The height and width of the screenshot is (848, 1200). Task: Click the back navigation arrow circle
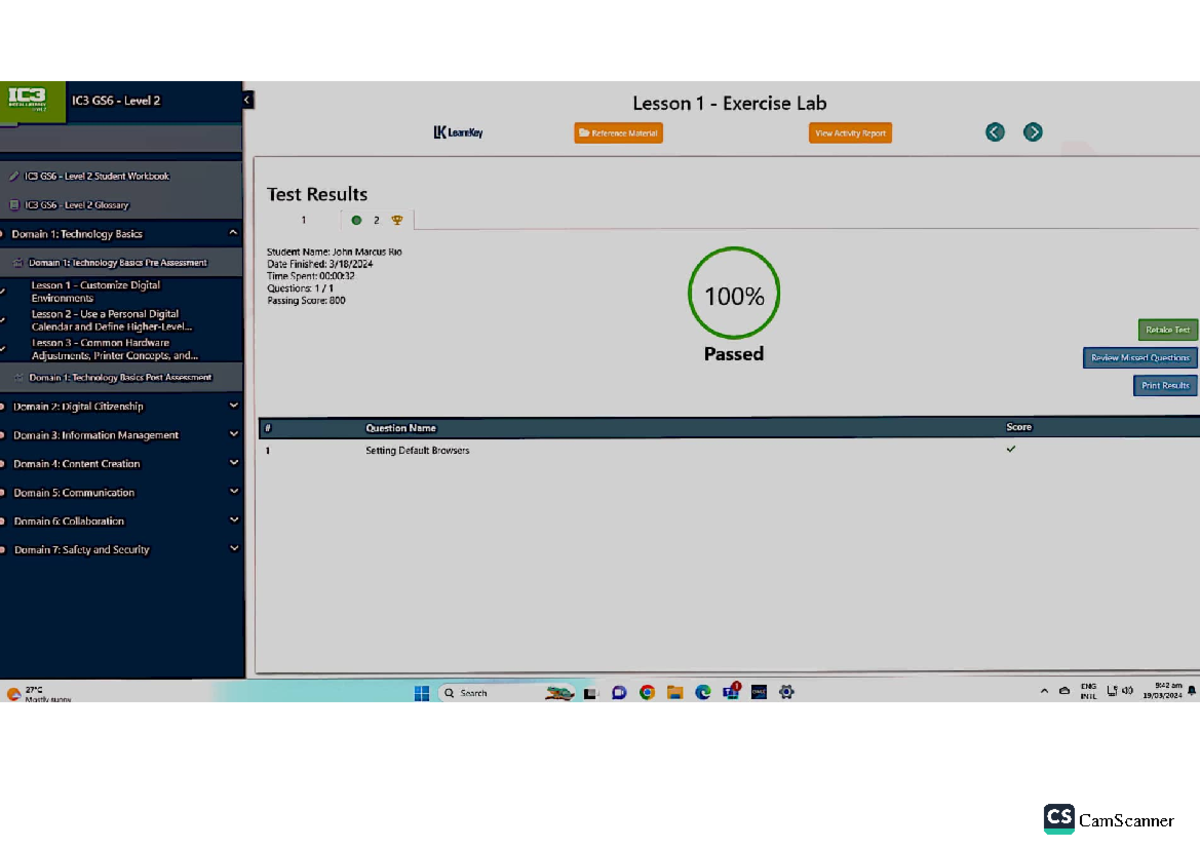[994, 131]
